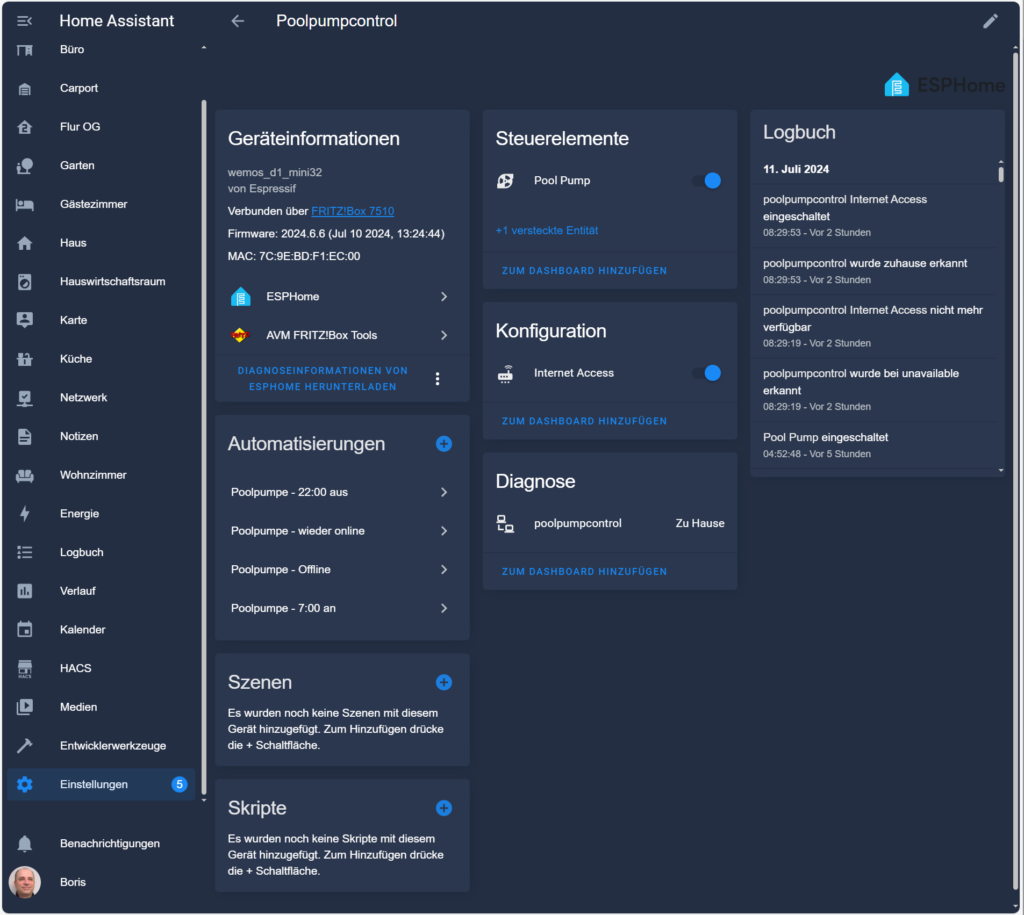This screenshot has width=1024, height=915.
Task: Add a new automation with the plus icon
Action: coord(444,443)
